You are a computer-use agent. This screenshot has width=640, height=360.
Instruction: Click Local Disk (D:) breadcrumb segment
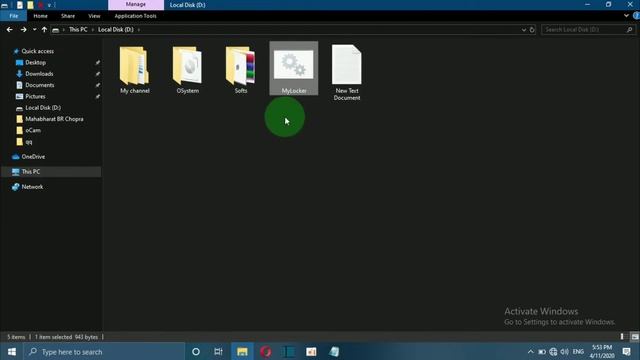point(116,29)
